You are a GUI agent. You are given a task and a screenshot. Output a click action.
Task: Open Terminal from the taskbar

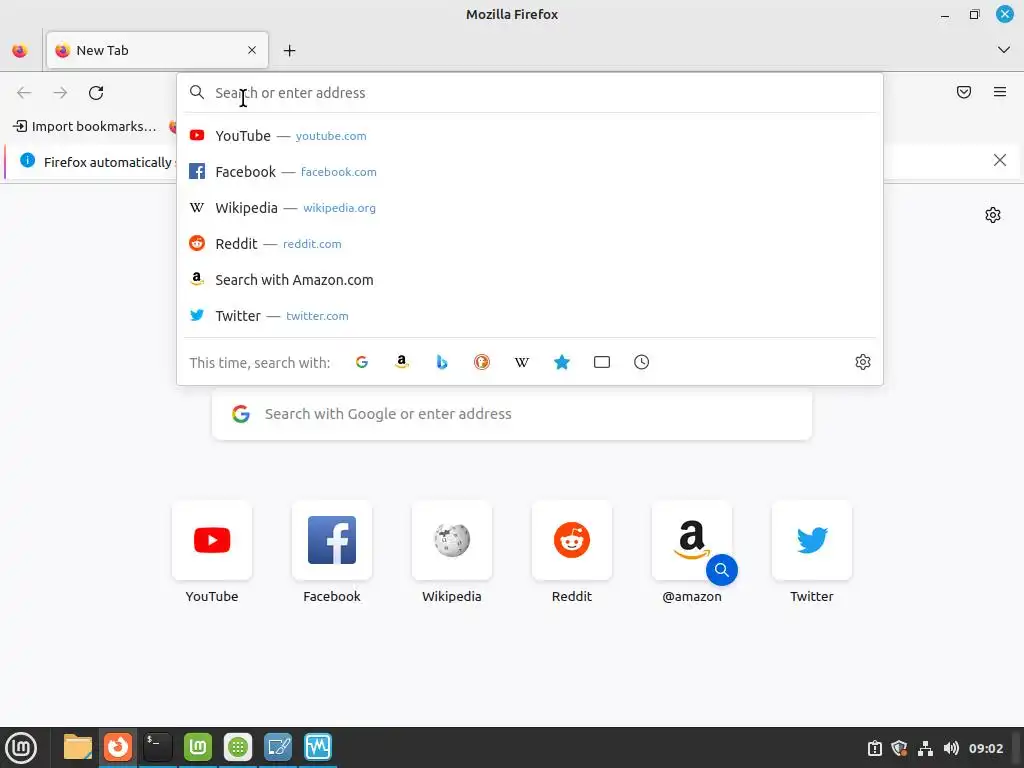coord(158,747)
